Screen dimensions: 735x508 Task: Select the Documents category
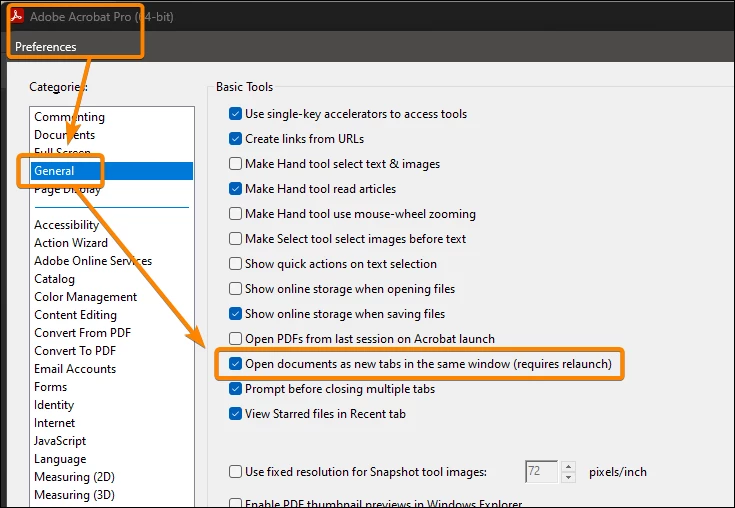coord(65,135)
